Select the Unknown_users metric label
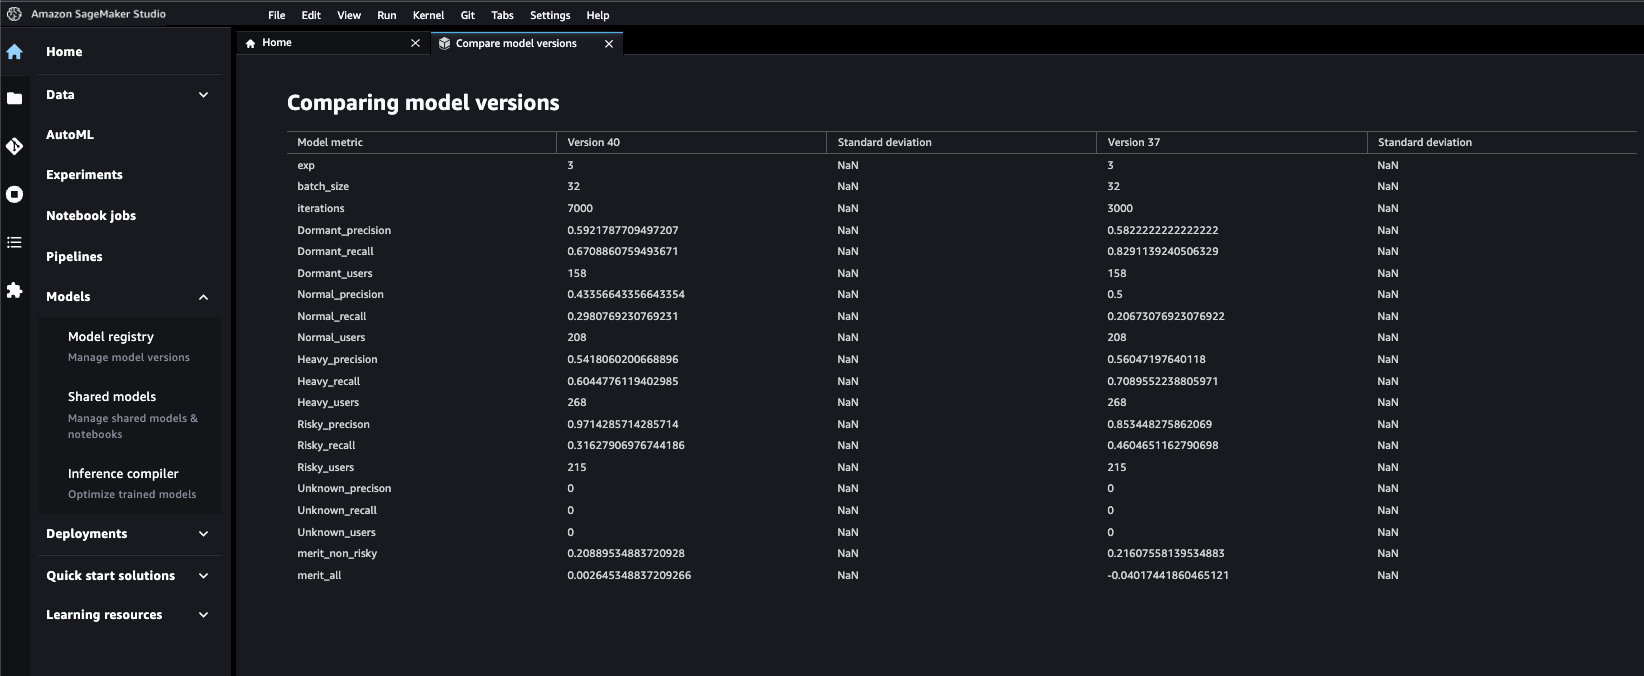The width and height of the screenshot is (1644, 676). 336,532
